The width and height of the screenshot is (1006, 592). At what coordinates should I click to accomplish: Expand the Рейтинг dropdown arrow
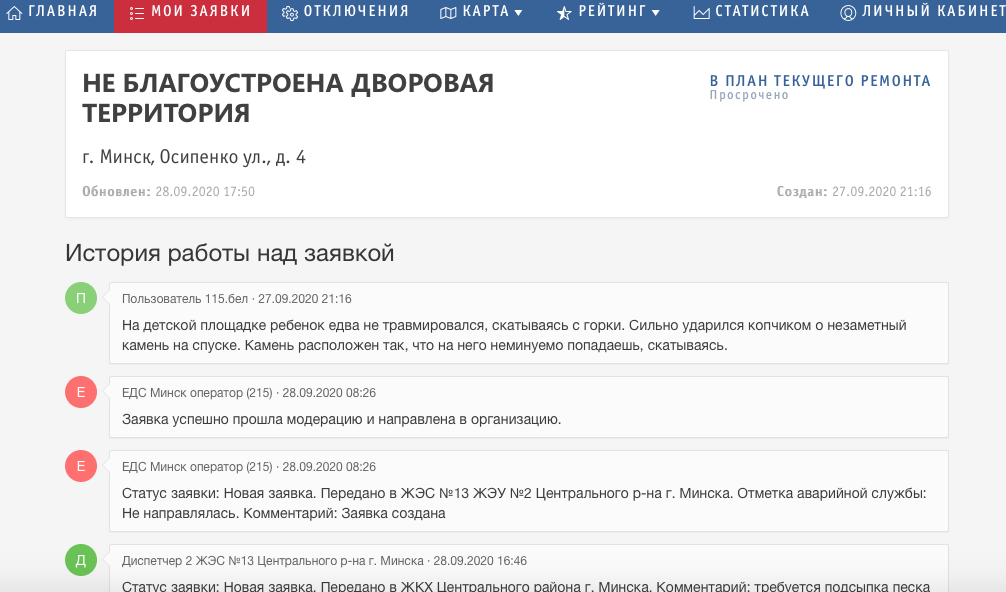pos(656,13)
